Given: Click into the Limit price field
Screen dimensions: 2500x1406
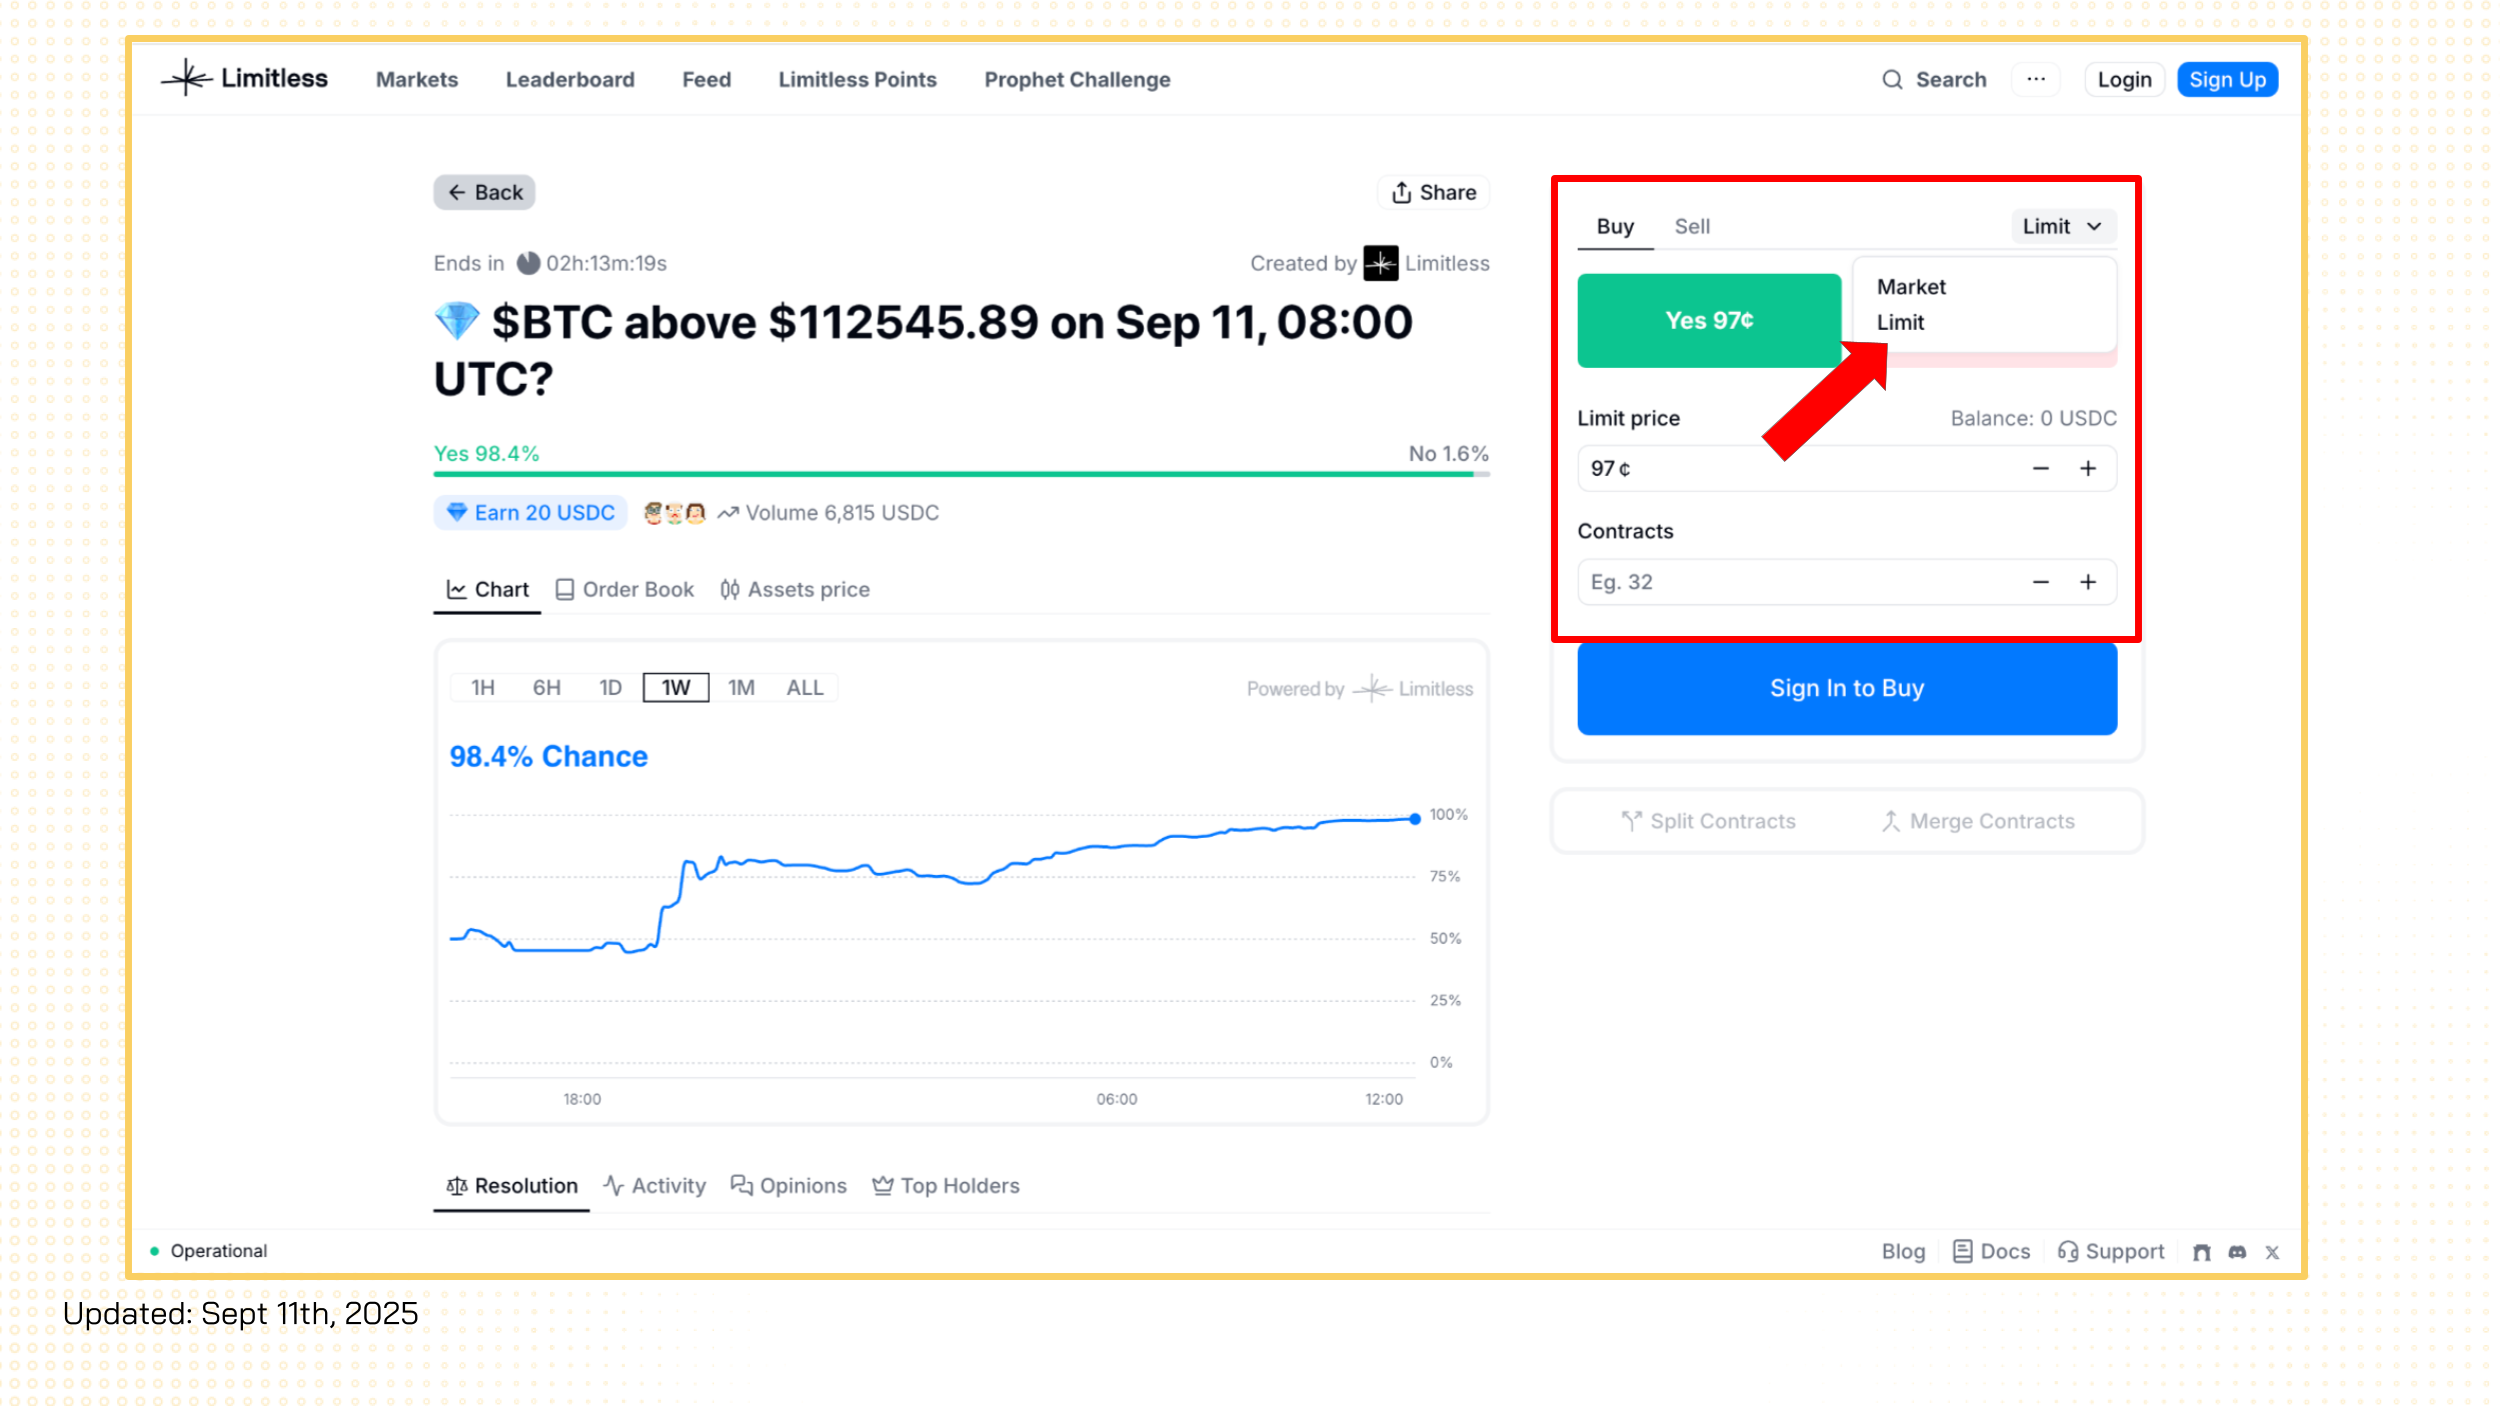Looking at the screenshot, I should pos(1846,468).
